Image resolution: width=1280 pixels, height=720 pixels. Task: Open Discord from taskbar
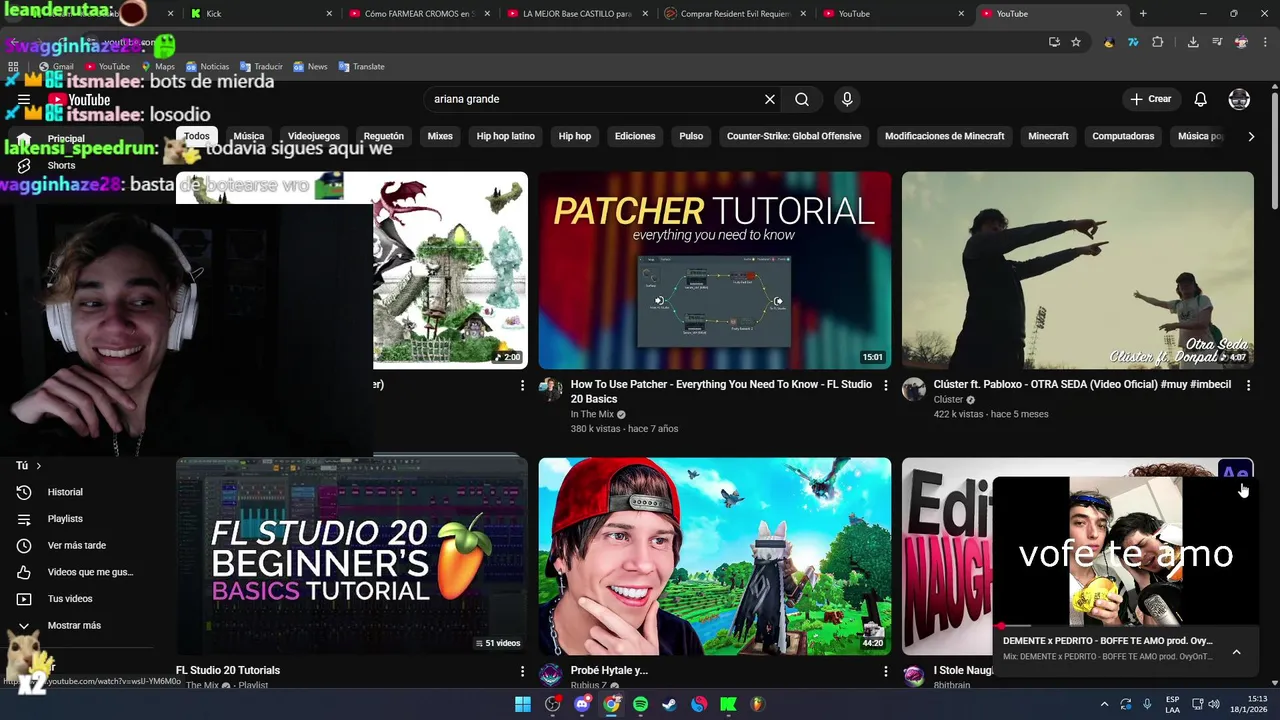point(582,704)
